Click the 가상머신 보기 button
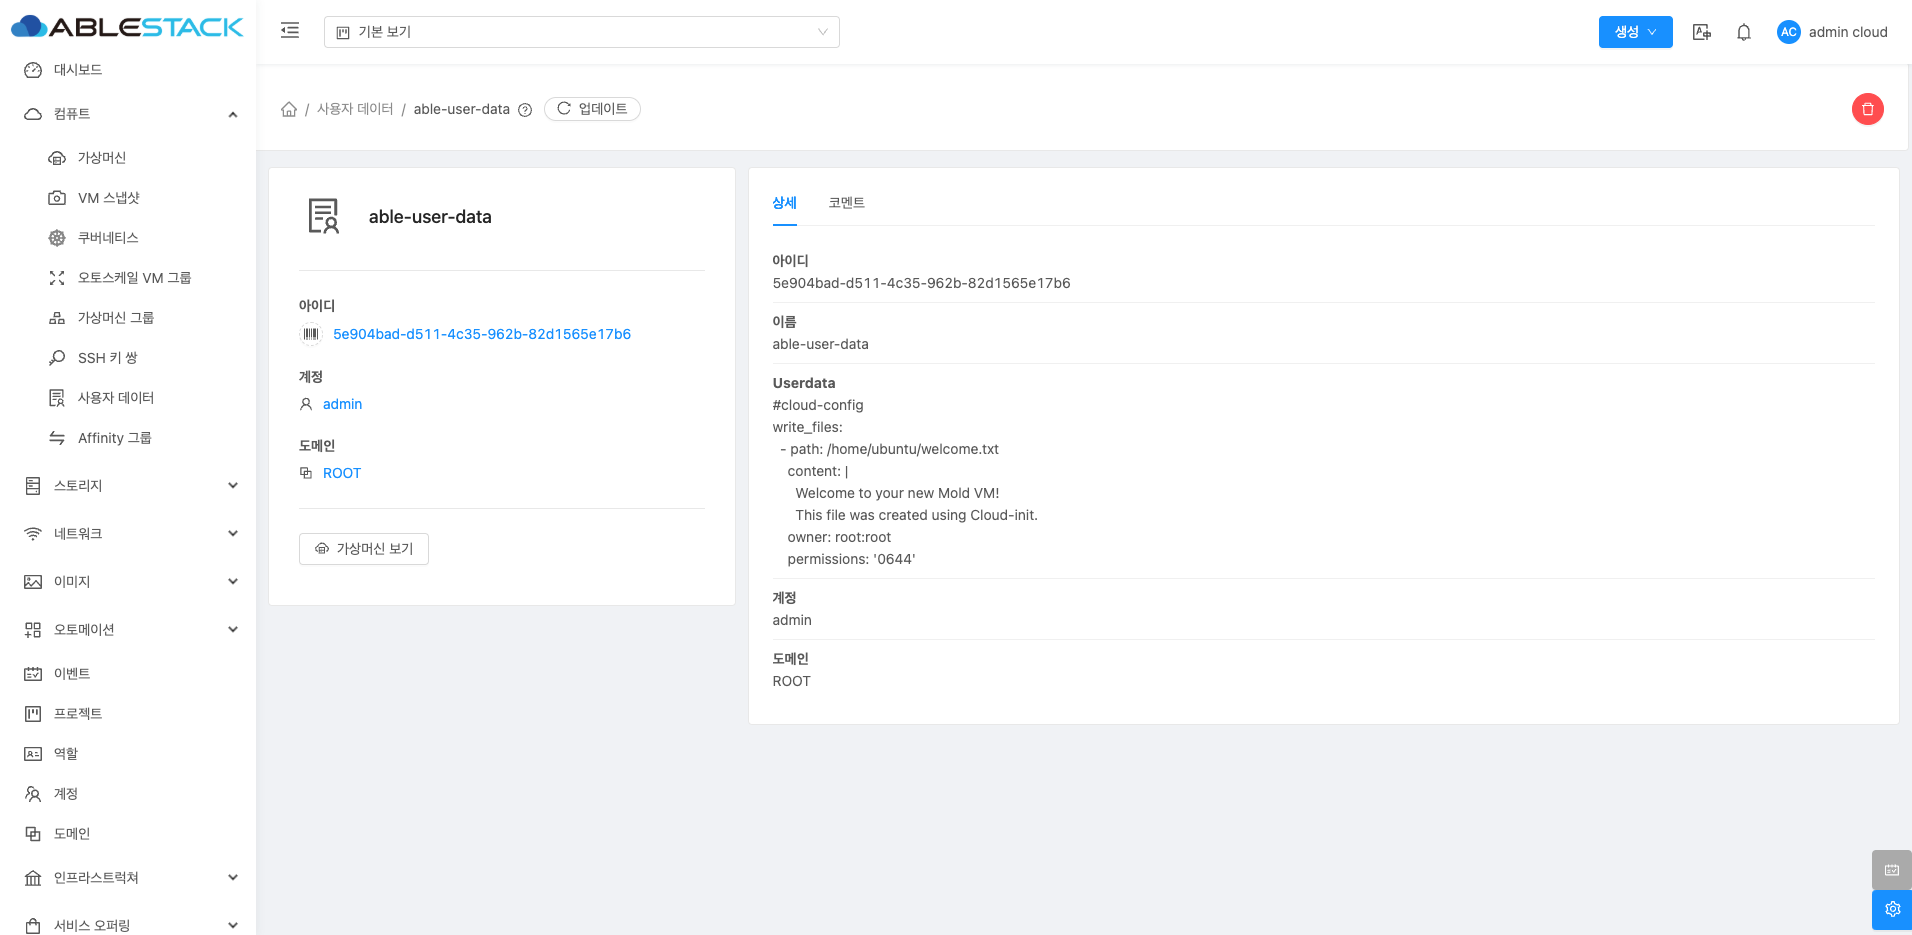 click(x=364, y=549)
